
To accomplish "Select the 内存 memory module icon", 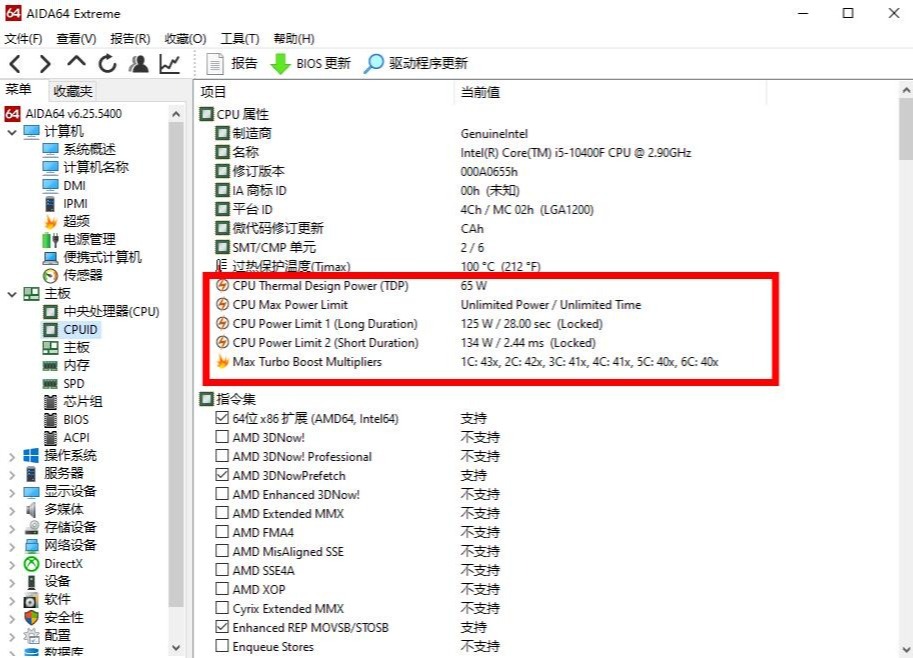I will (x=51, y=366).
